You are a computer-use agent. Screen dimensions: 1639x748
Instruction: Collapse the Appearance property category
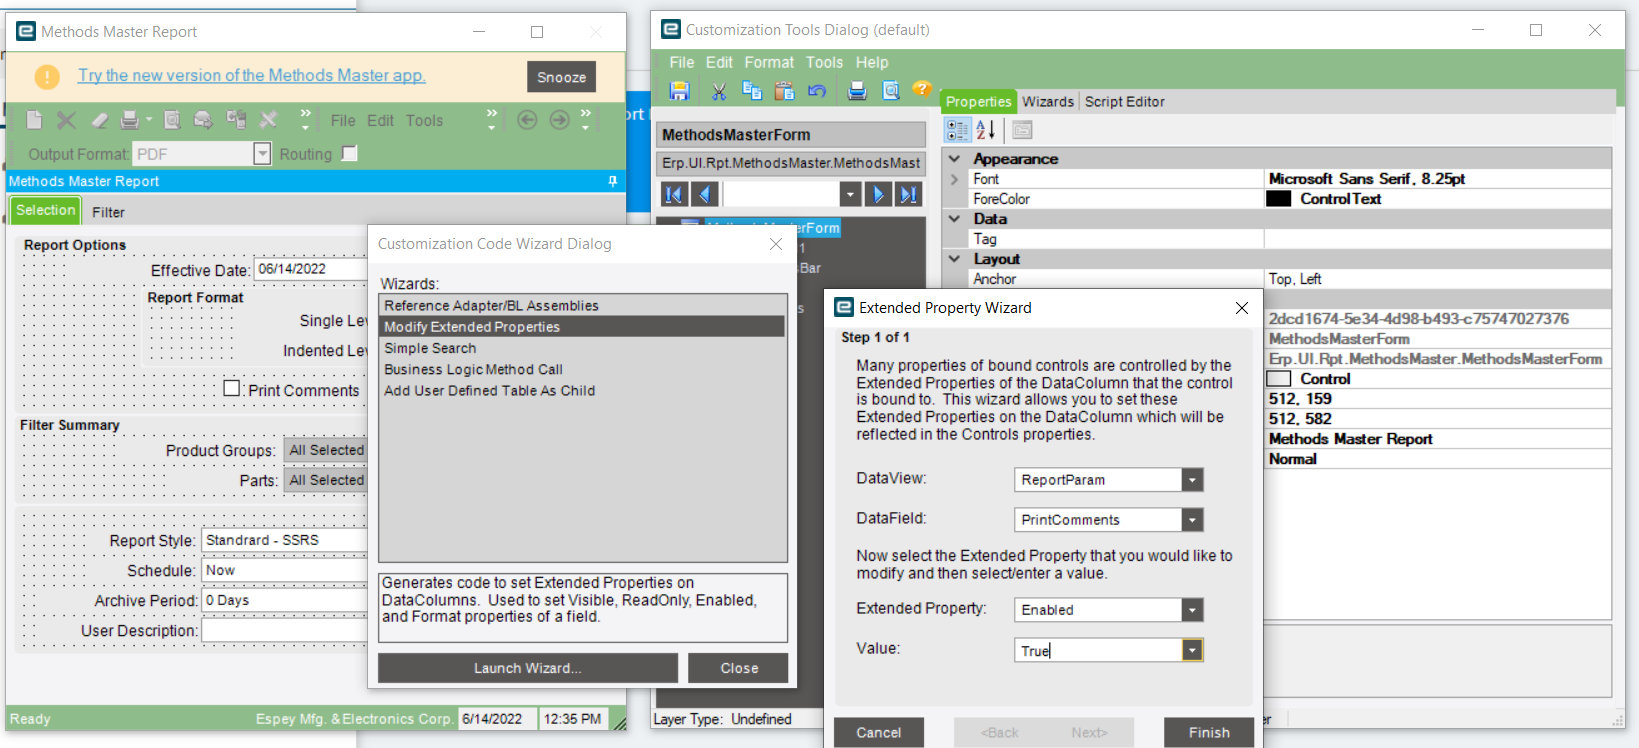[954, 159]
